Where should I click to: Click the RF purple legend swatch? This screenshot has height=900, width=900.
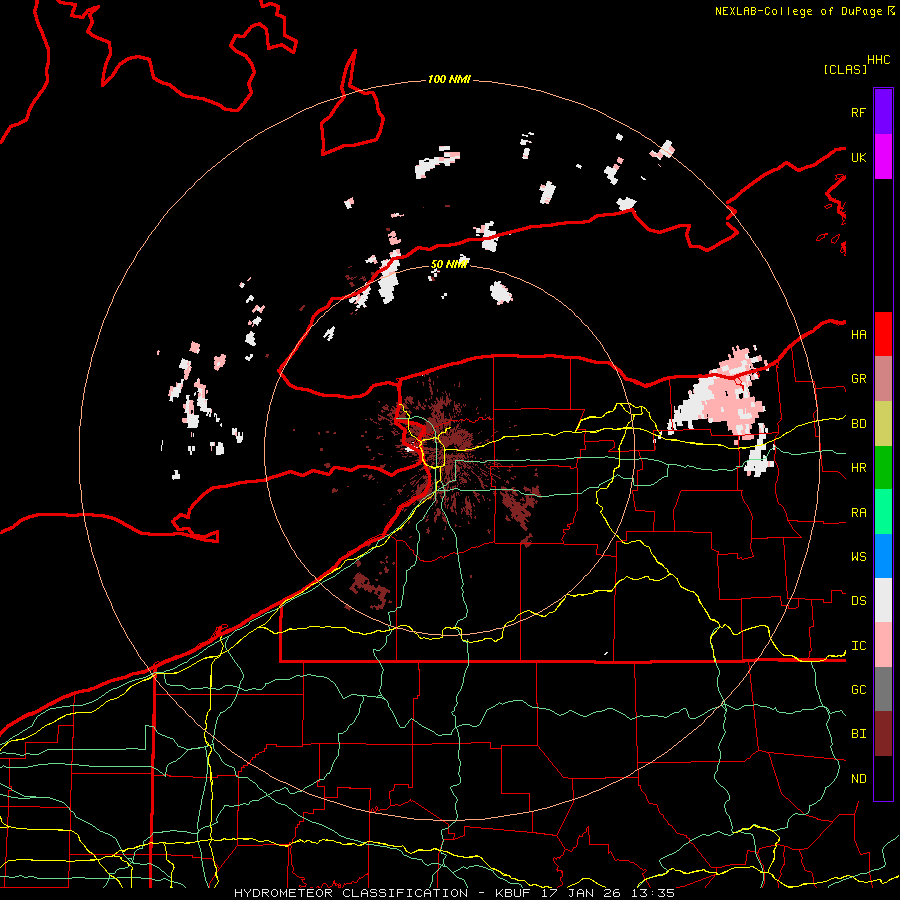[883, 112]
